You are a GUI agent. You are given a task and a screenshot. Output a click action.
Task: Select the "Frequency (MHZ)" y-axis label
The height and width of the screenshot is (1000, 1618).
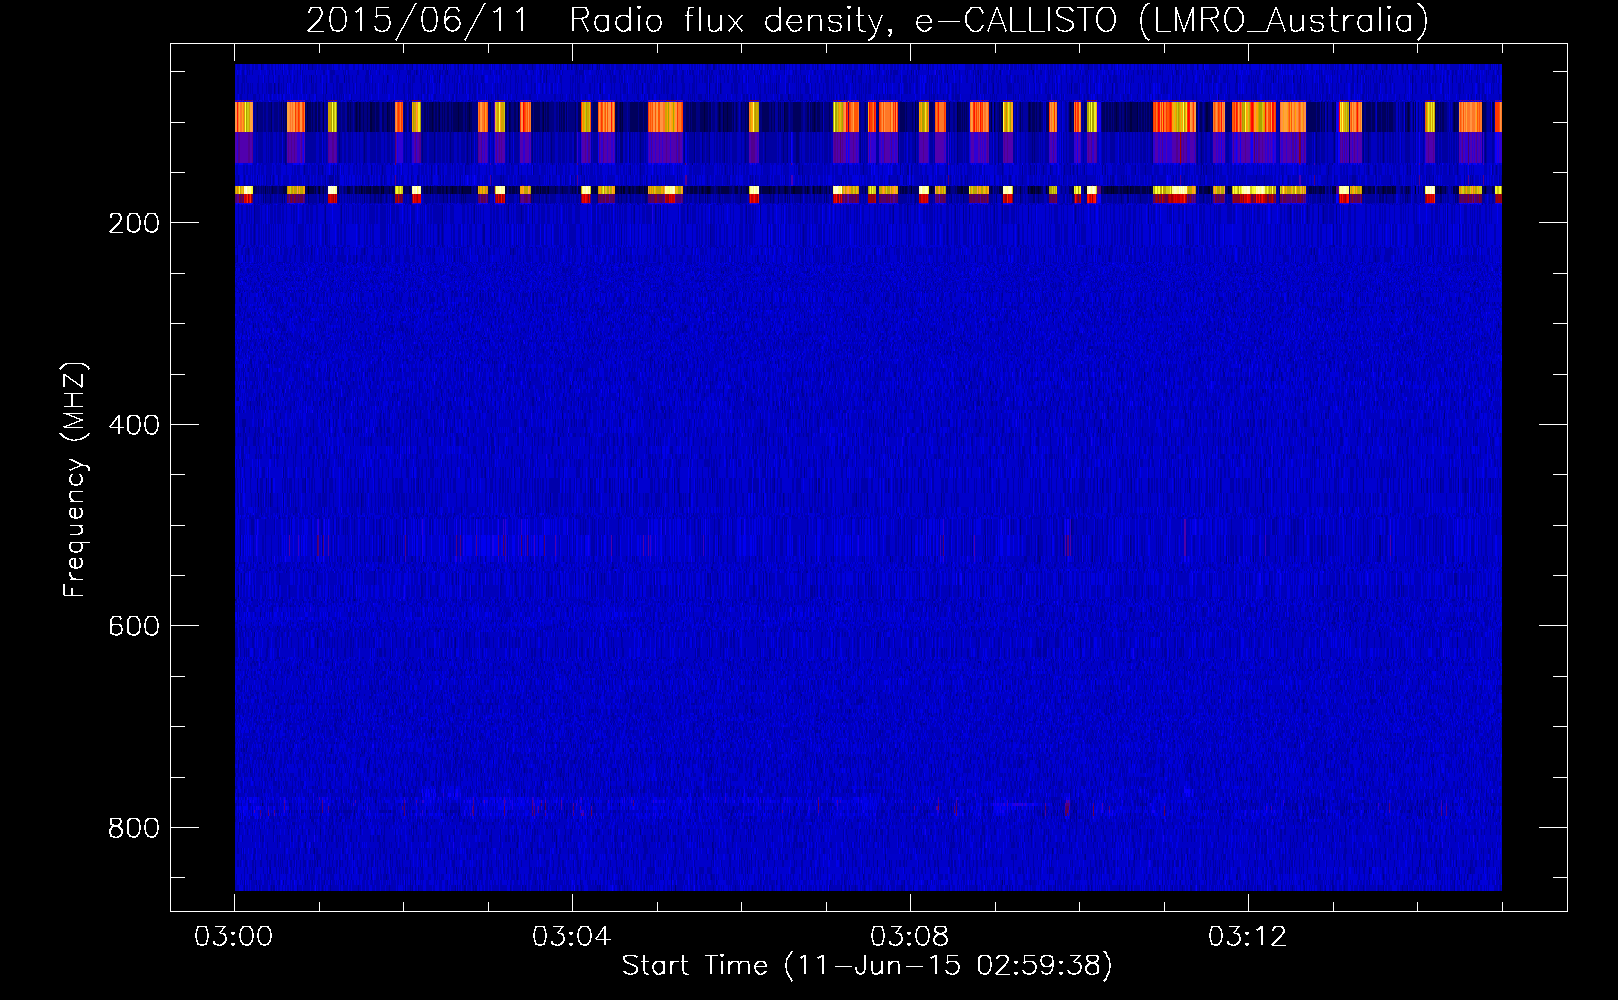coord(75,479)
